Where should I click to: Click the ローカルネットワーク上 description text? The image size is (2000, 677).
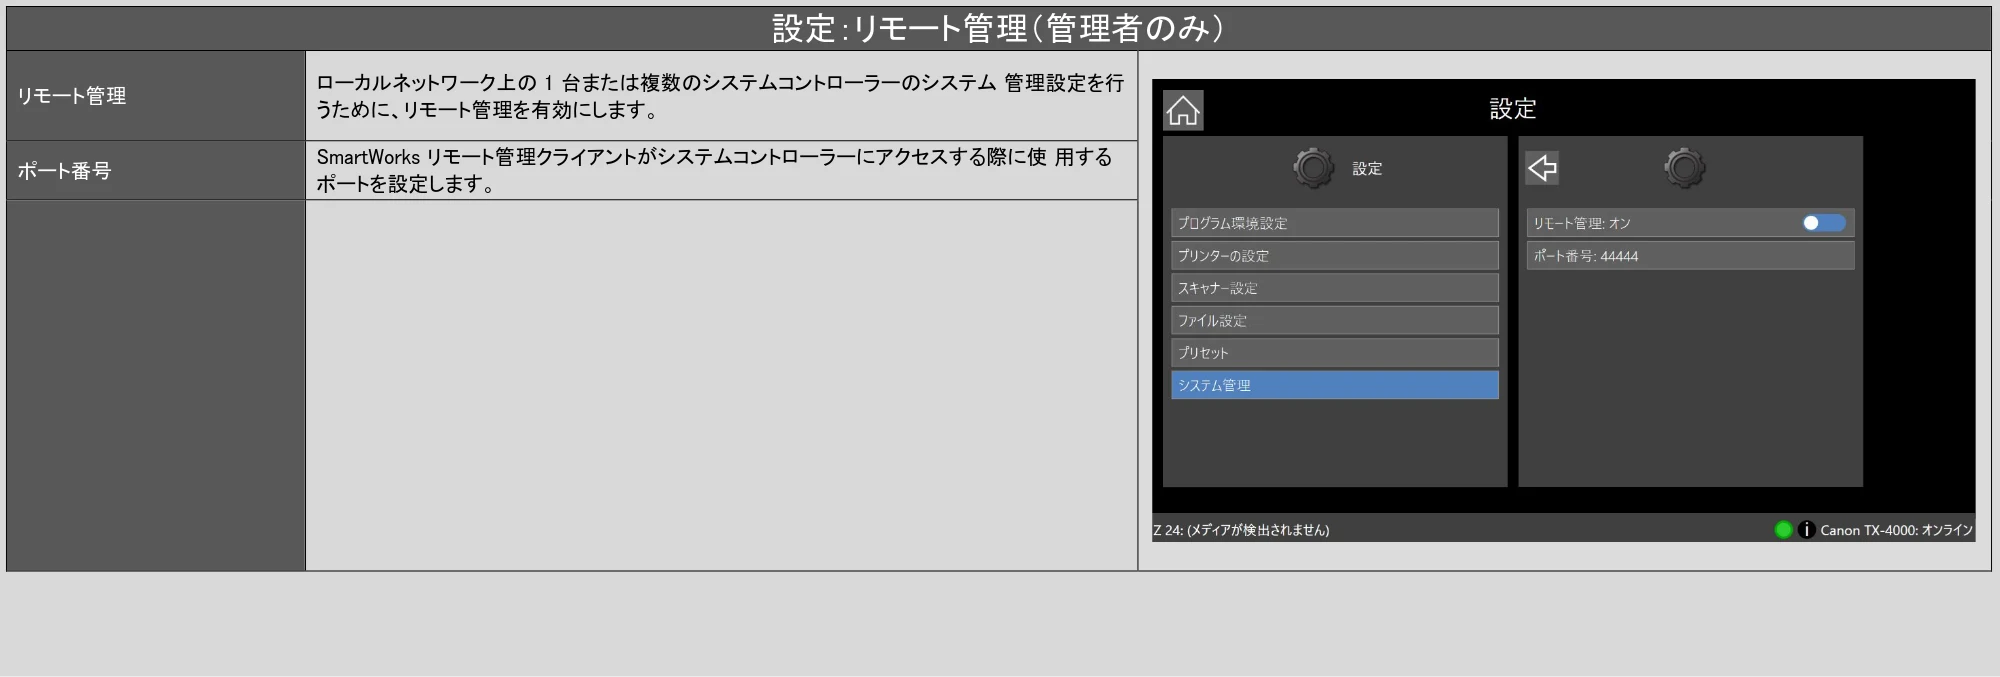[x=720, y=96]
